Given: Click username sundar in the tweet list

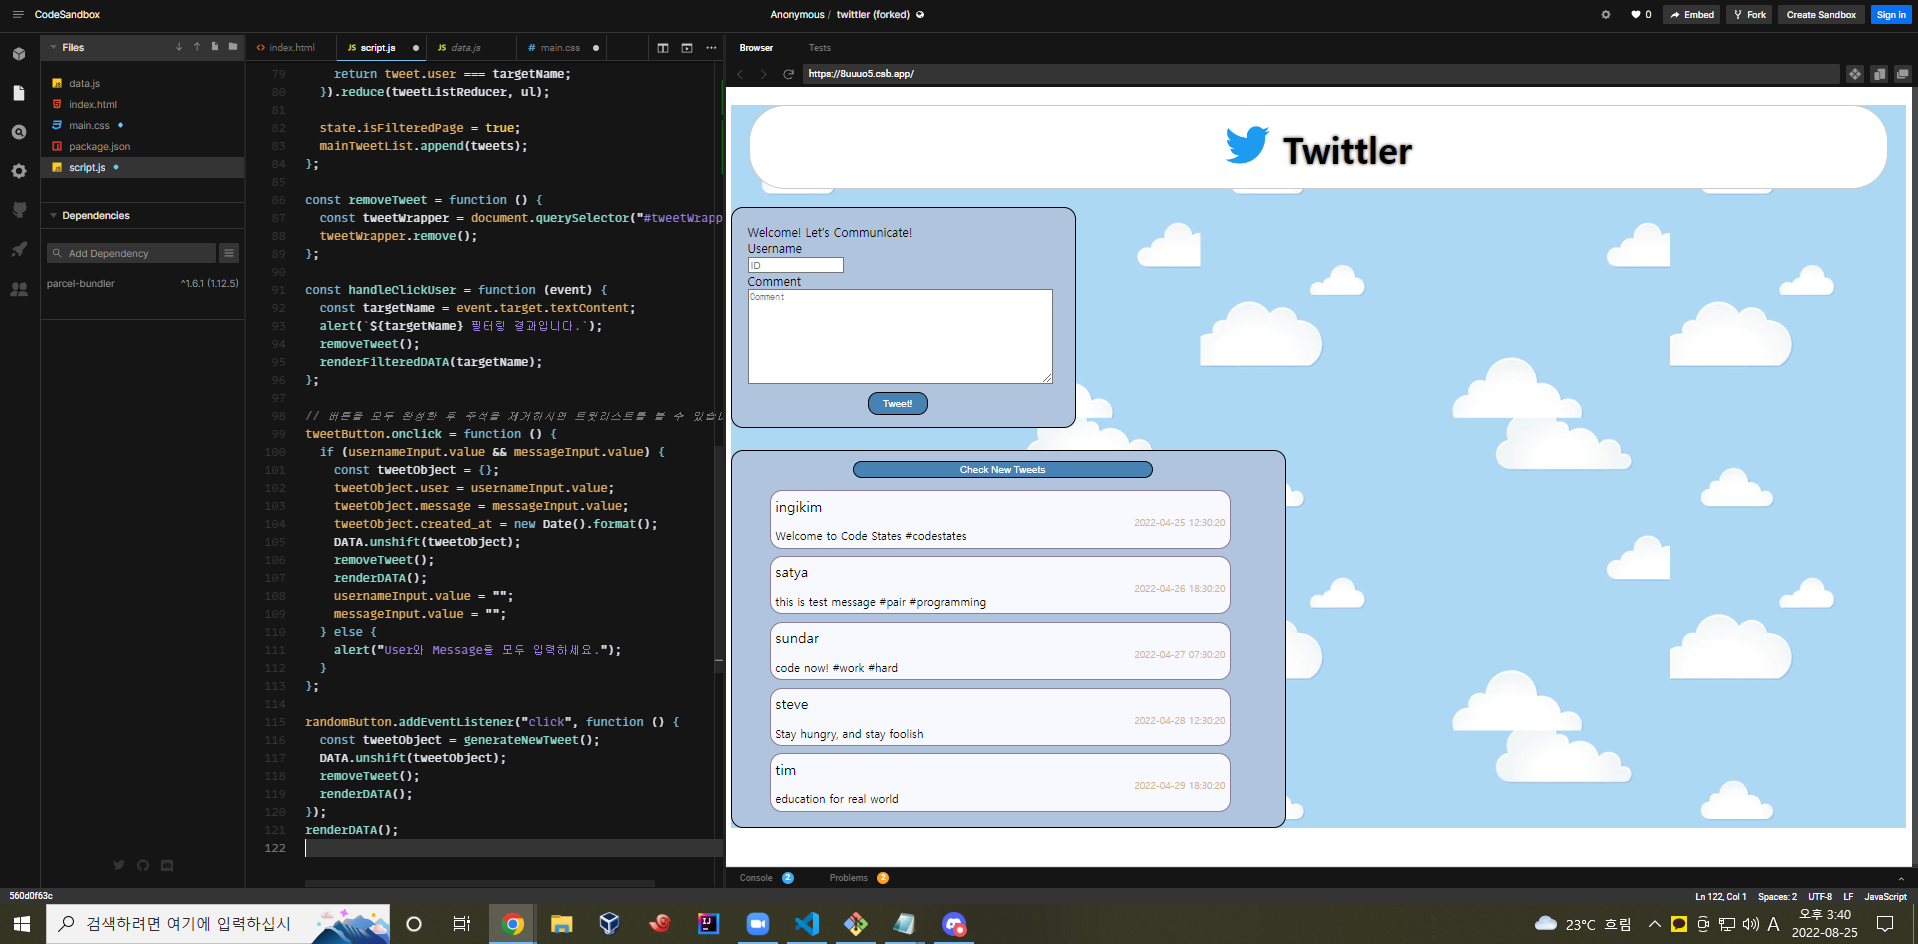Looking at the screenshot, I should tap(797, 638).
